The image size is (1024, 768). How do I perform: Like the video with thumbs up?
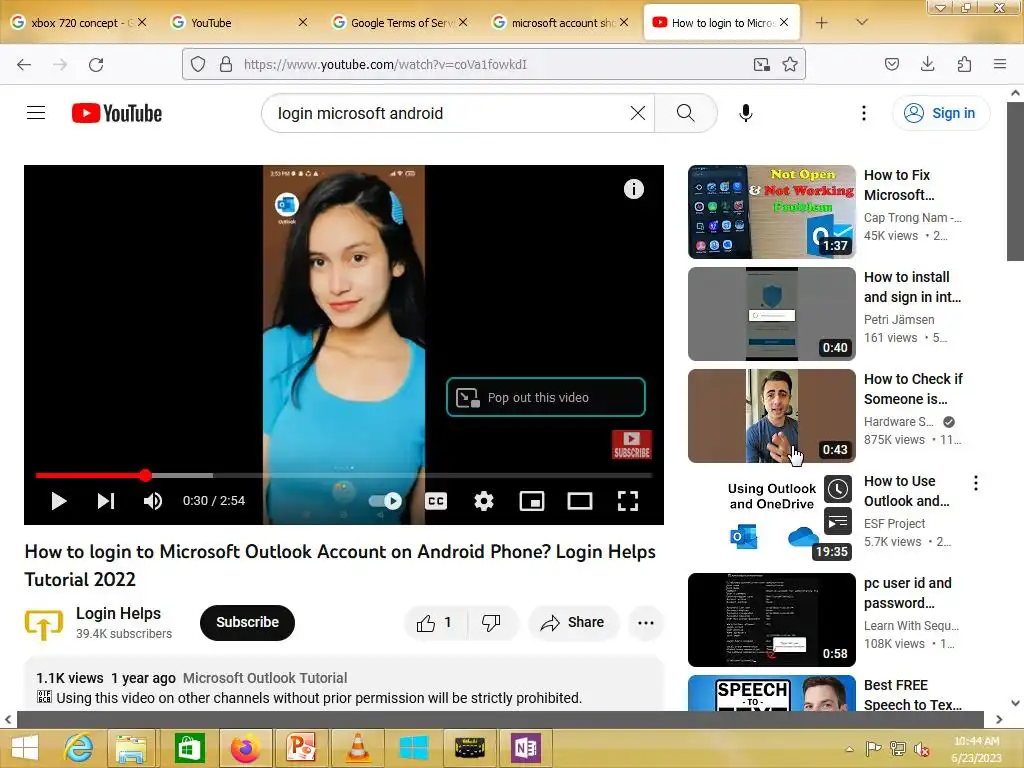pos(435,622)
